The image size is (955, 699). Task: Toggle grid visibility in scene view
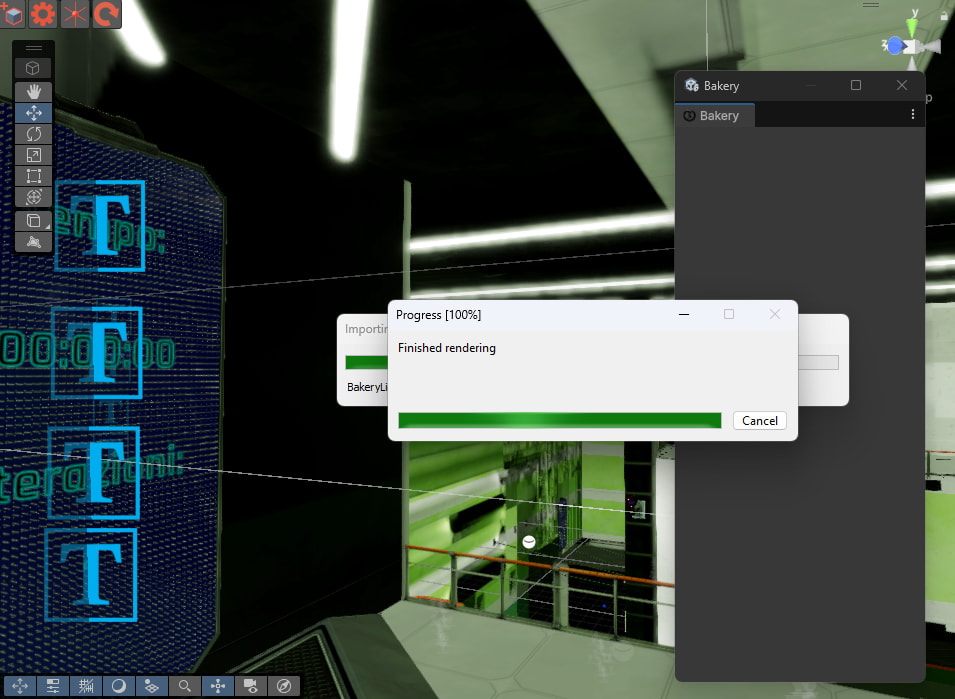tap(86, 686)
